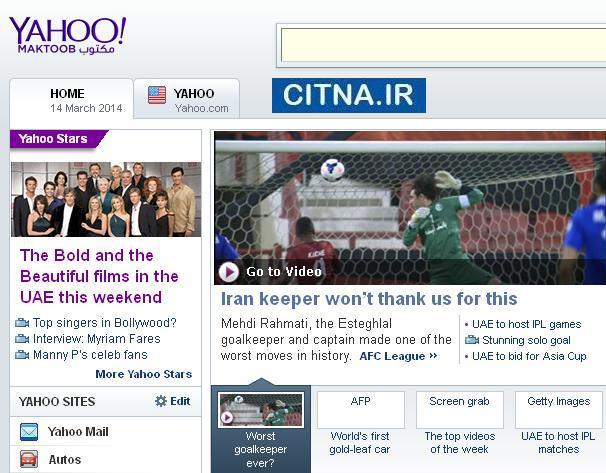The width and height of the screenshot is (606, 473).
Task: Click the Go to Video play button
Action: 228,272
